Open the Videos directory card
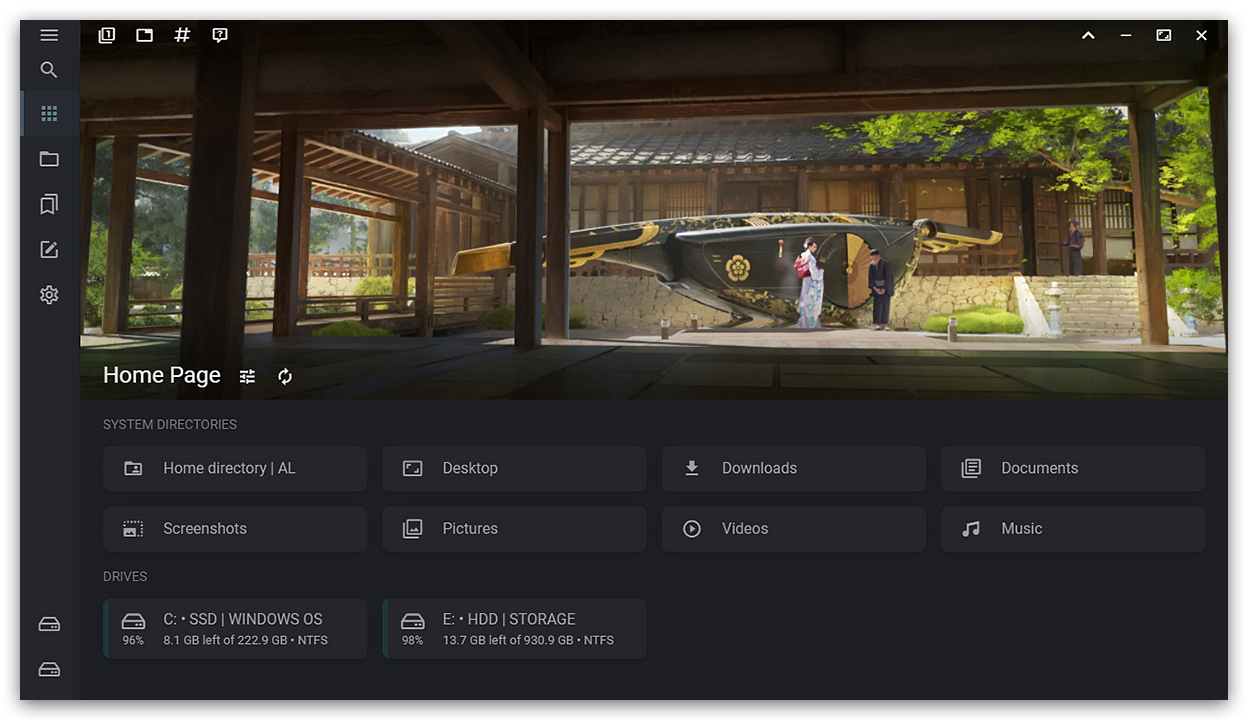 coord(794,528)
